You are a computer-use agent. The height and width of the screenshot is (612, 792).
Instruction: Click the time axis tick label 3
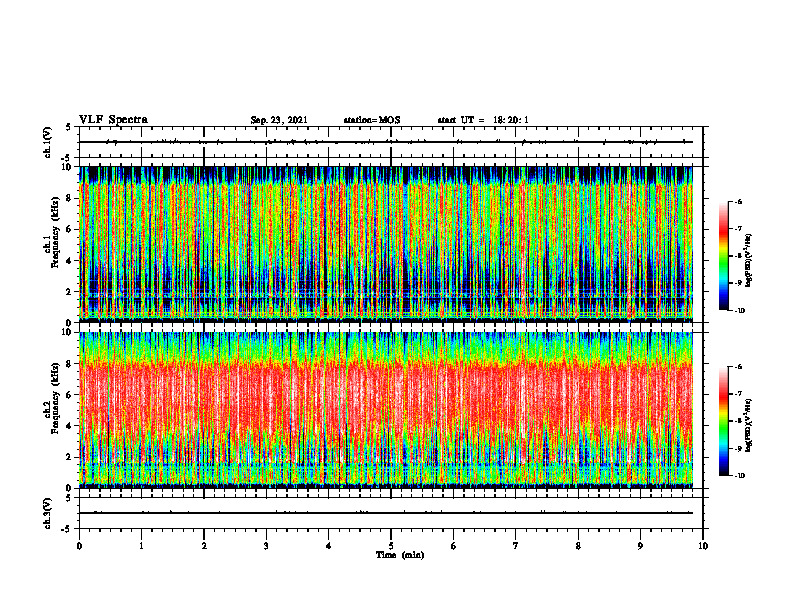tap(266, 546)
